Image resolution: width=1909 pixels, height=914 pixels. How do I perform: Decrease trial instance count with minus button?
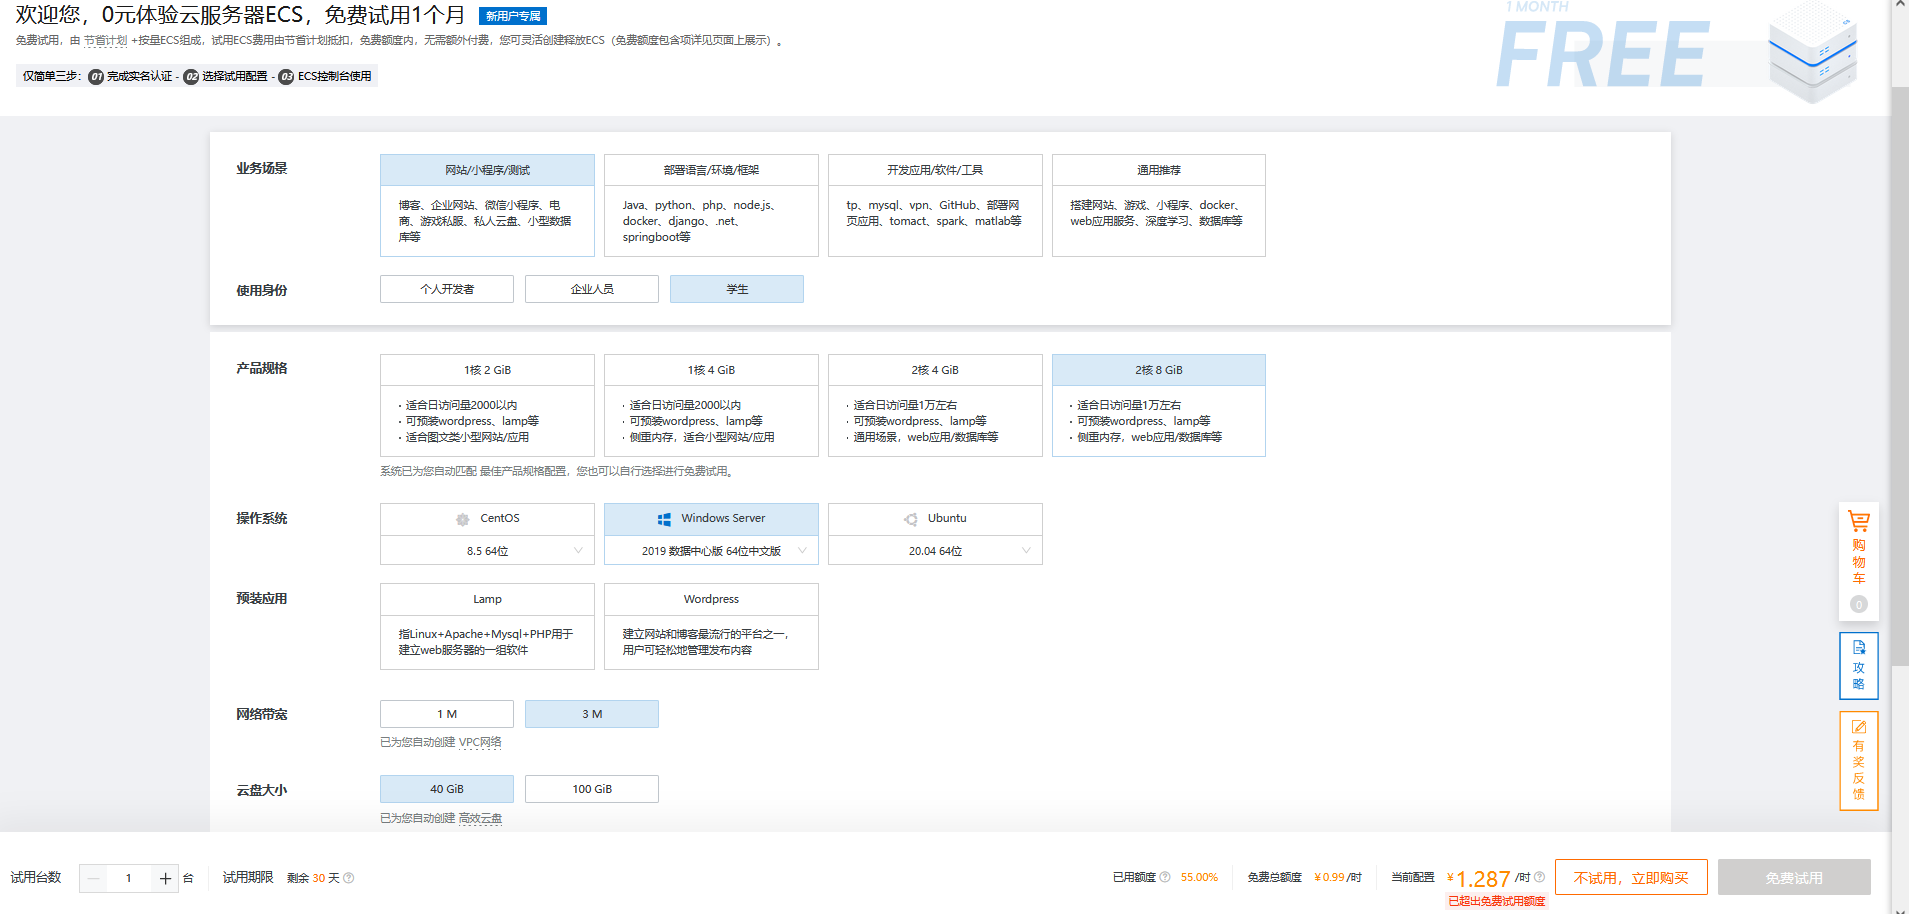point(94,878)
